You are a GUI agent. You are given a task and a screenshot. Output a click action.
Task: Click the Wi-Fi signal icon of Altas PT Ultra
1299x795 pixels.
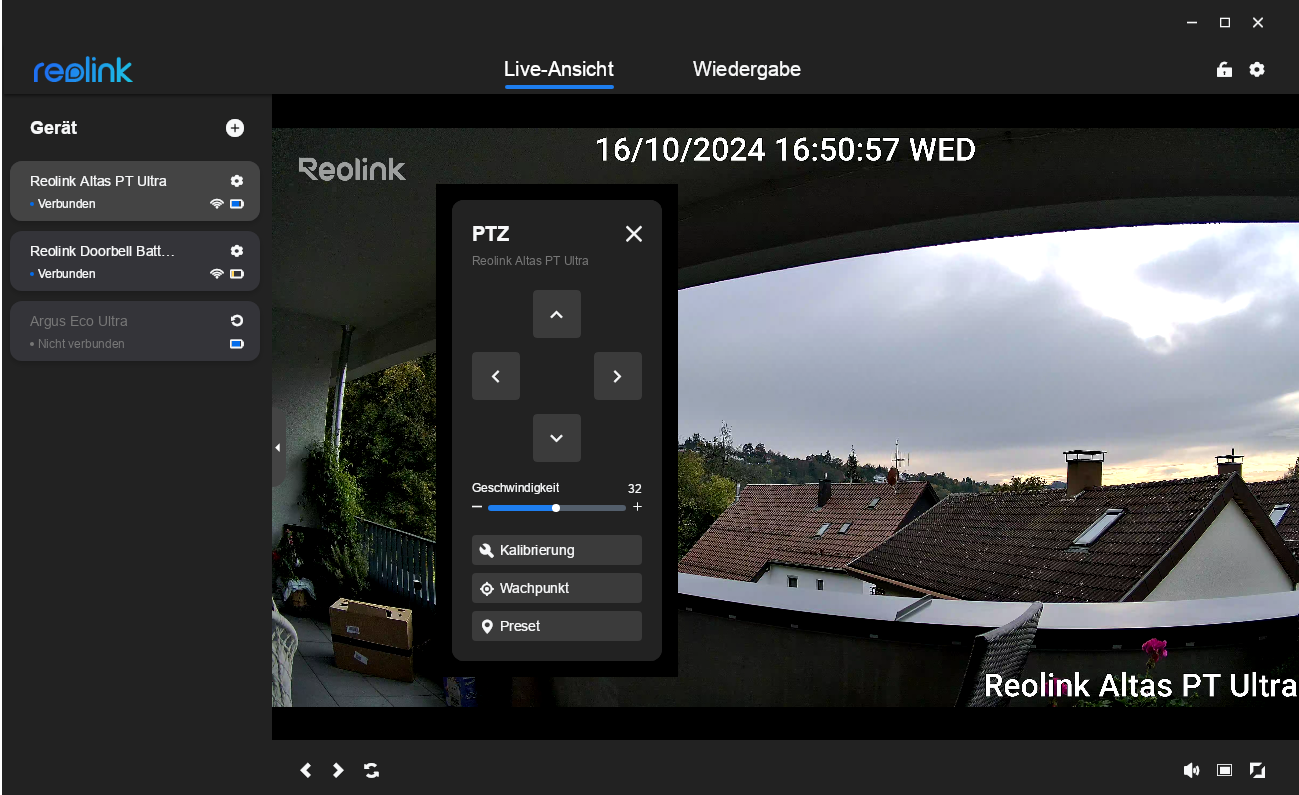[217, 204]
